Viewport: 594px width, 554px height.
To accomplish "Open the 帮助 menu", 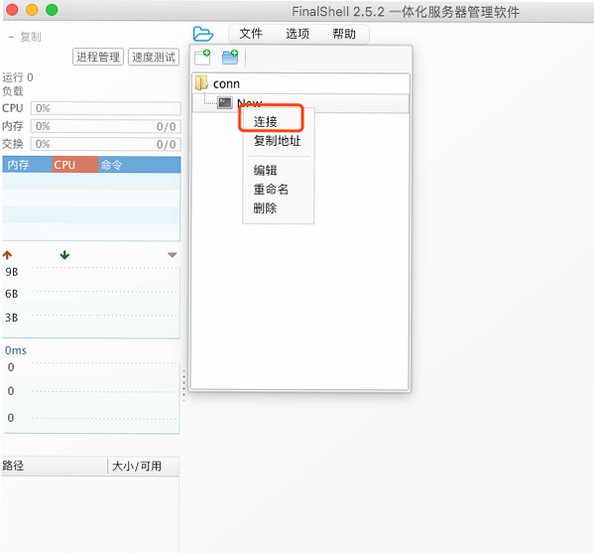I will point(344,34).
